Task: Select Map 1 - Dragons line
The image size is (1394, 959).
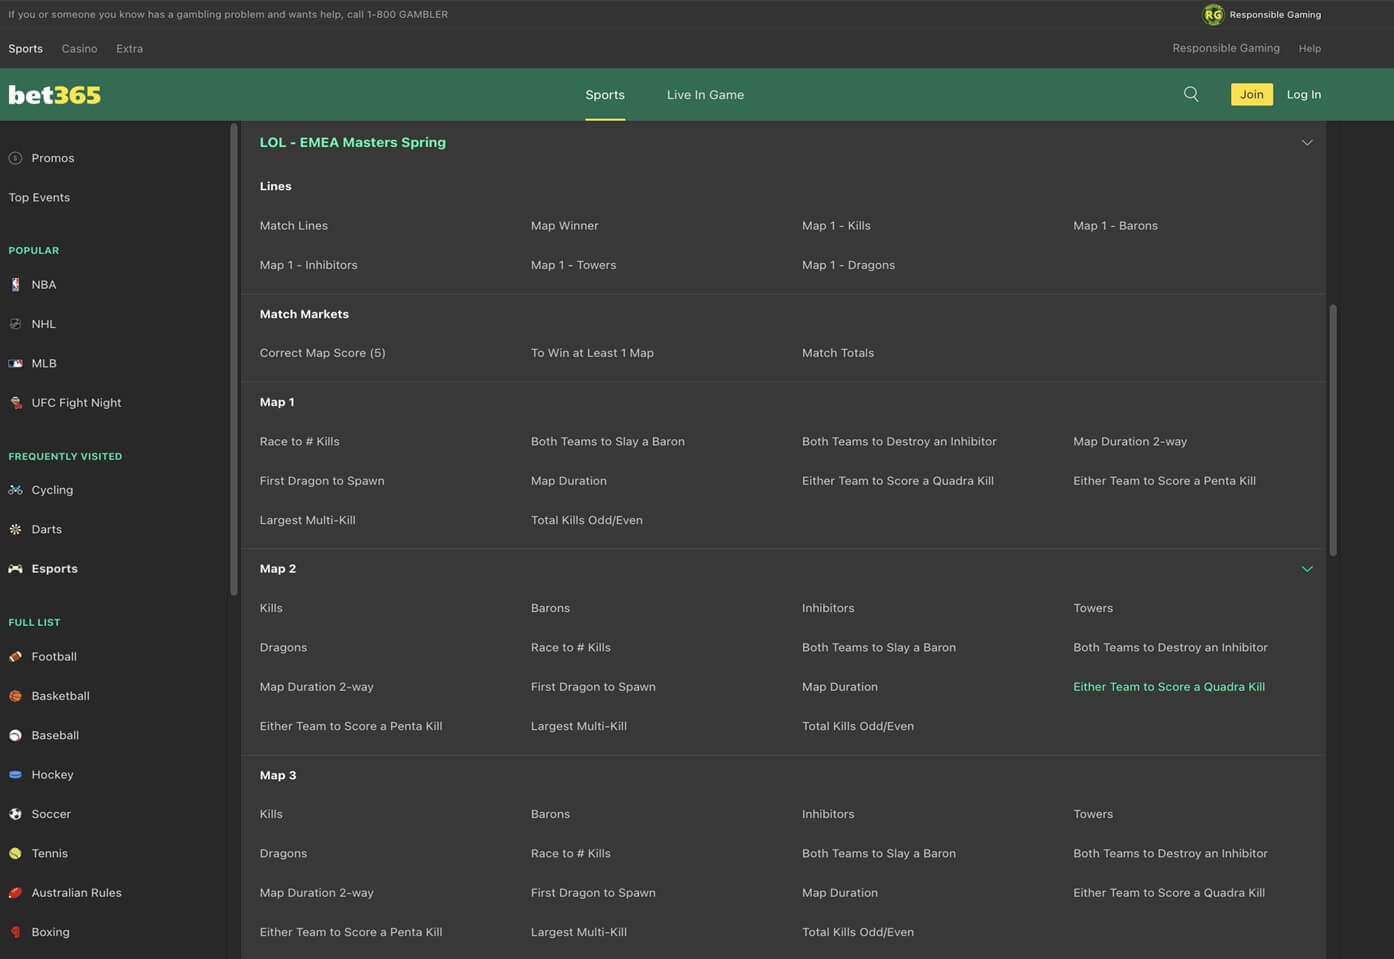Action: pos(849,265)
